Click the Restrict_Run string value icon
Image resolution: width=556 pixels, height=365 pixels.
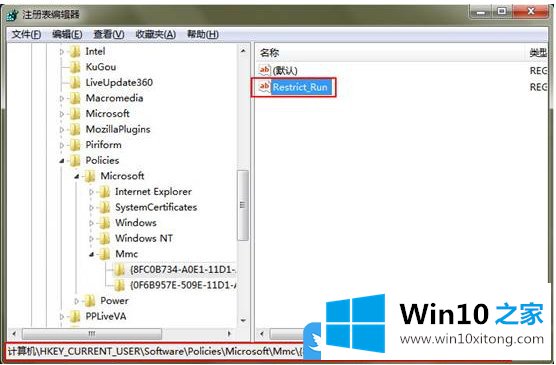[x=265, y=87]
